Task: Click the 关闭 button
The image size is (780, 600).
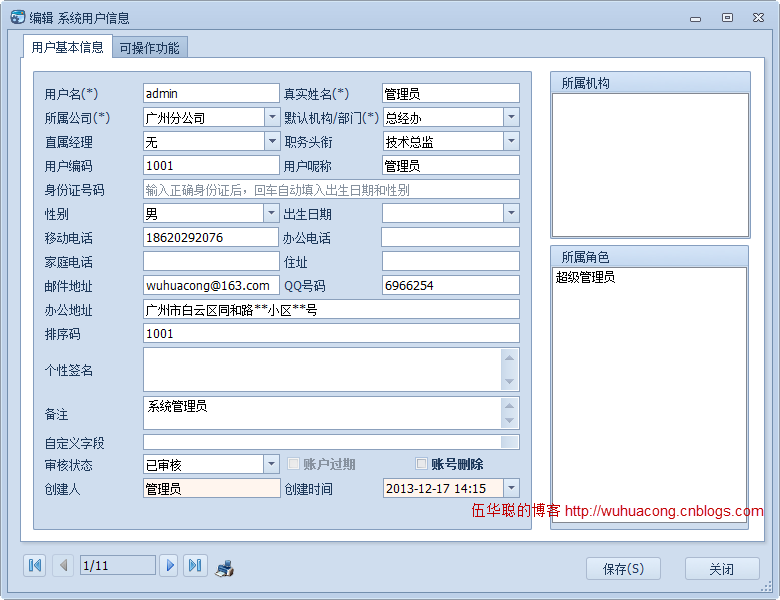Action: coord(722,569)
